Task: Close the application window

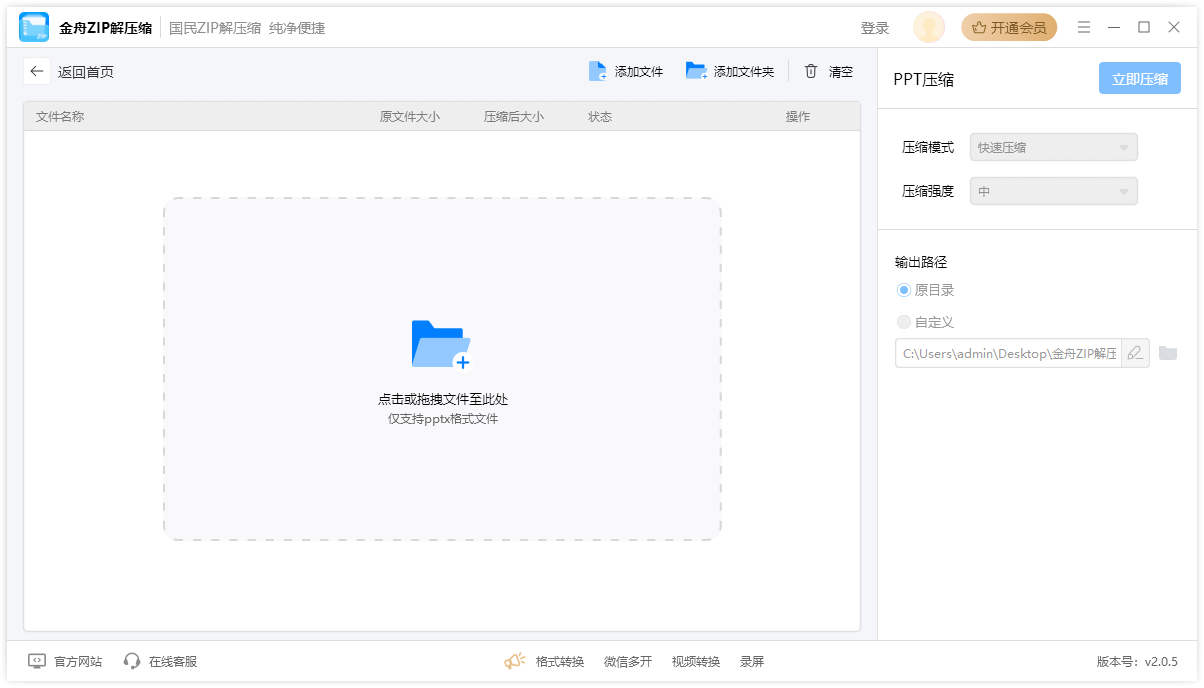Action: point(1174,28)
